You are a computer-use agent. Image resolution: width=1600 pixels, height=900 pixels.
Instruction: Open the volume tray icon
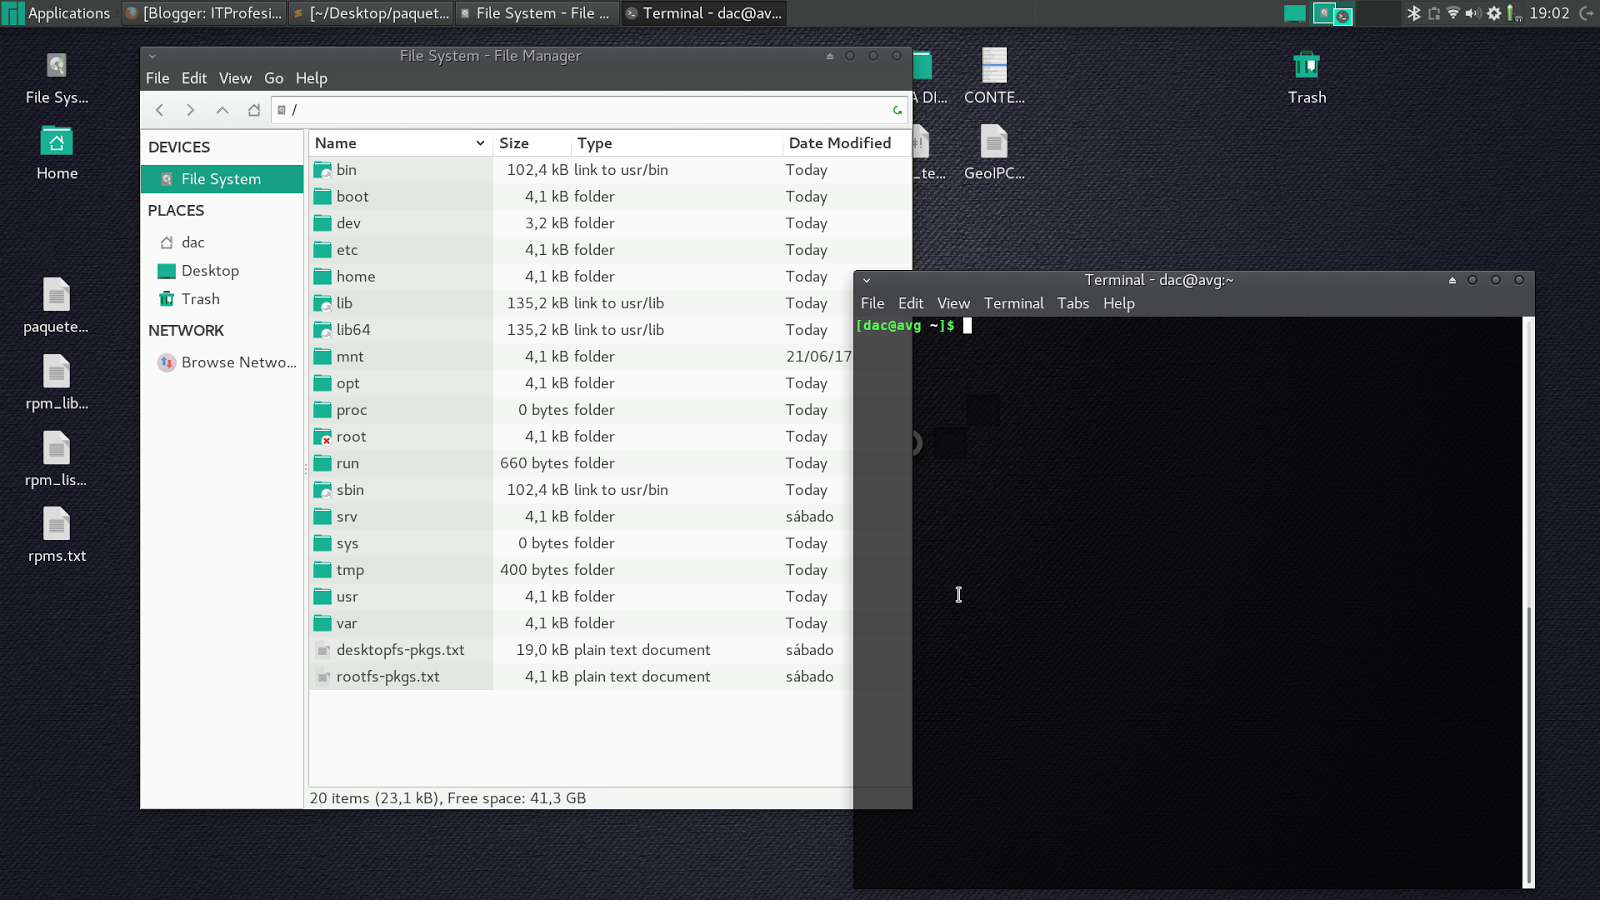1473,13
